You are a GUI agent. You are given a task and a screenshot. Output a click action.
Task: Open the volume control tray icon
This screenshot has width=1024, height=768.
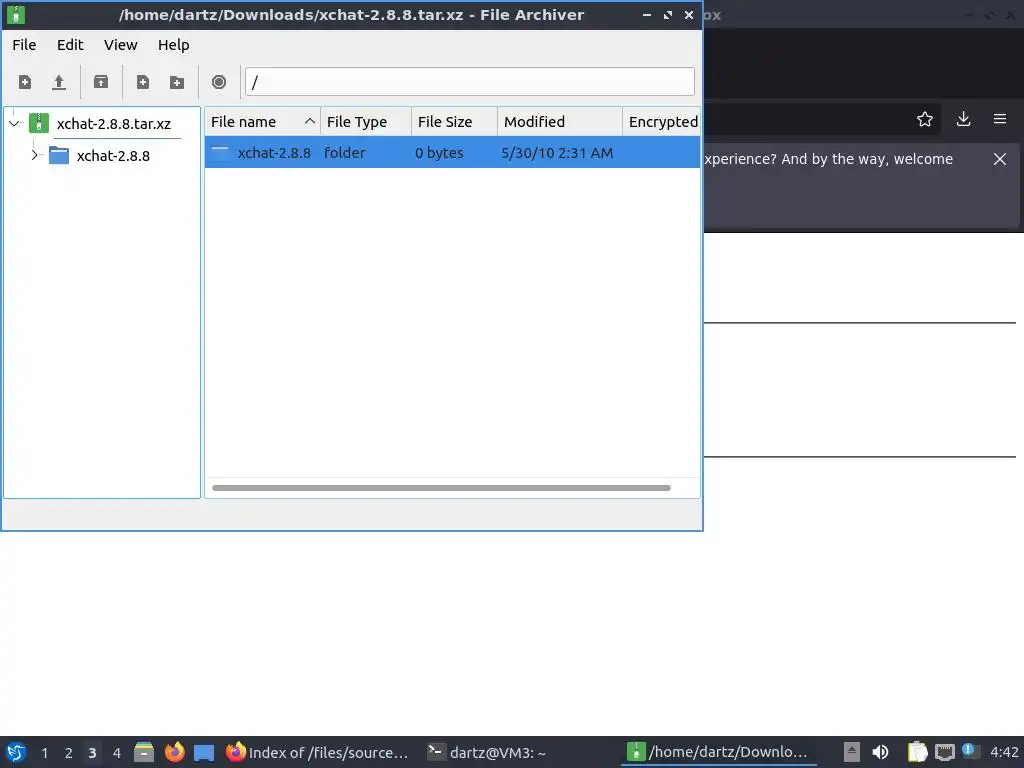coord(880,752)
